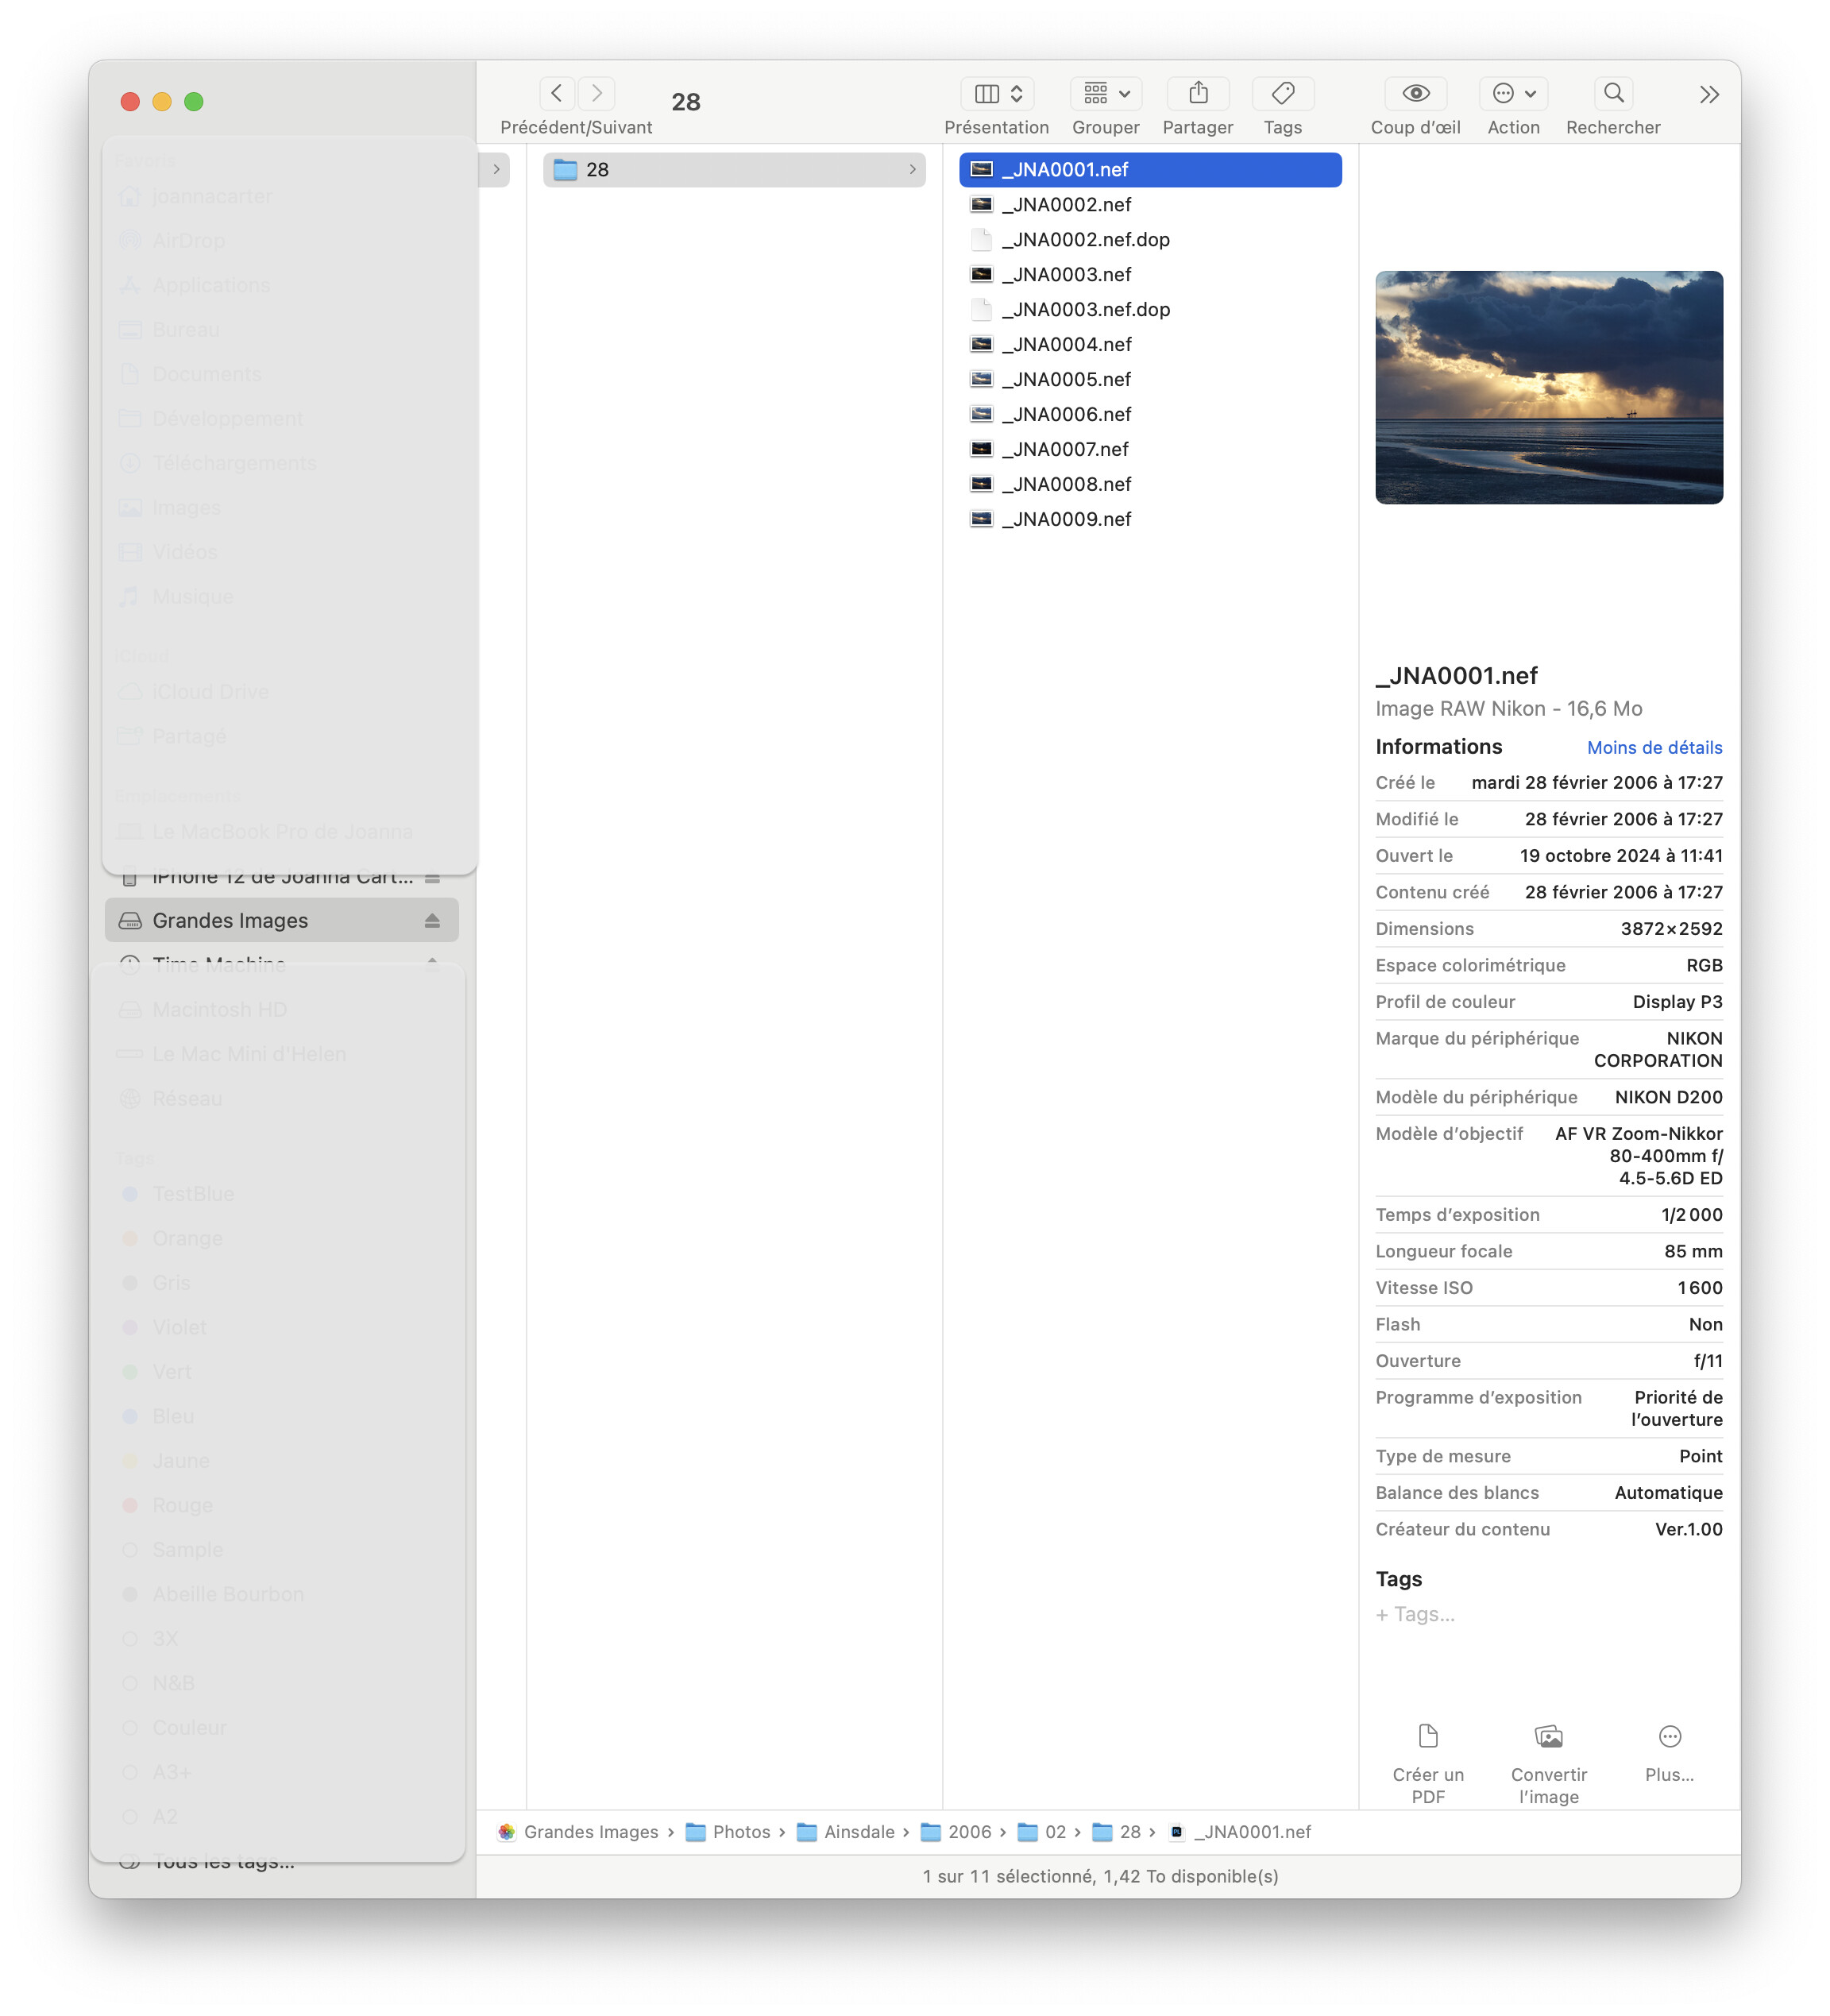
Task: Click the NIKON D200 model value
Action: click(x=1668, y=1098)
